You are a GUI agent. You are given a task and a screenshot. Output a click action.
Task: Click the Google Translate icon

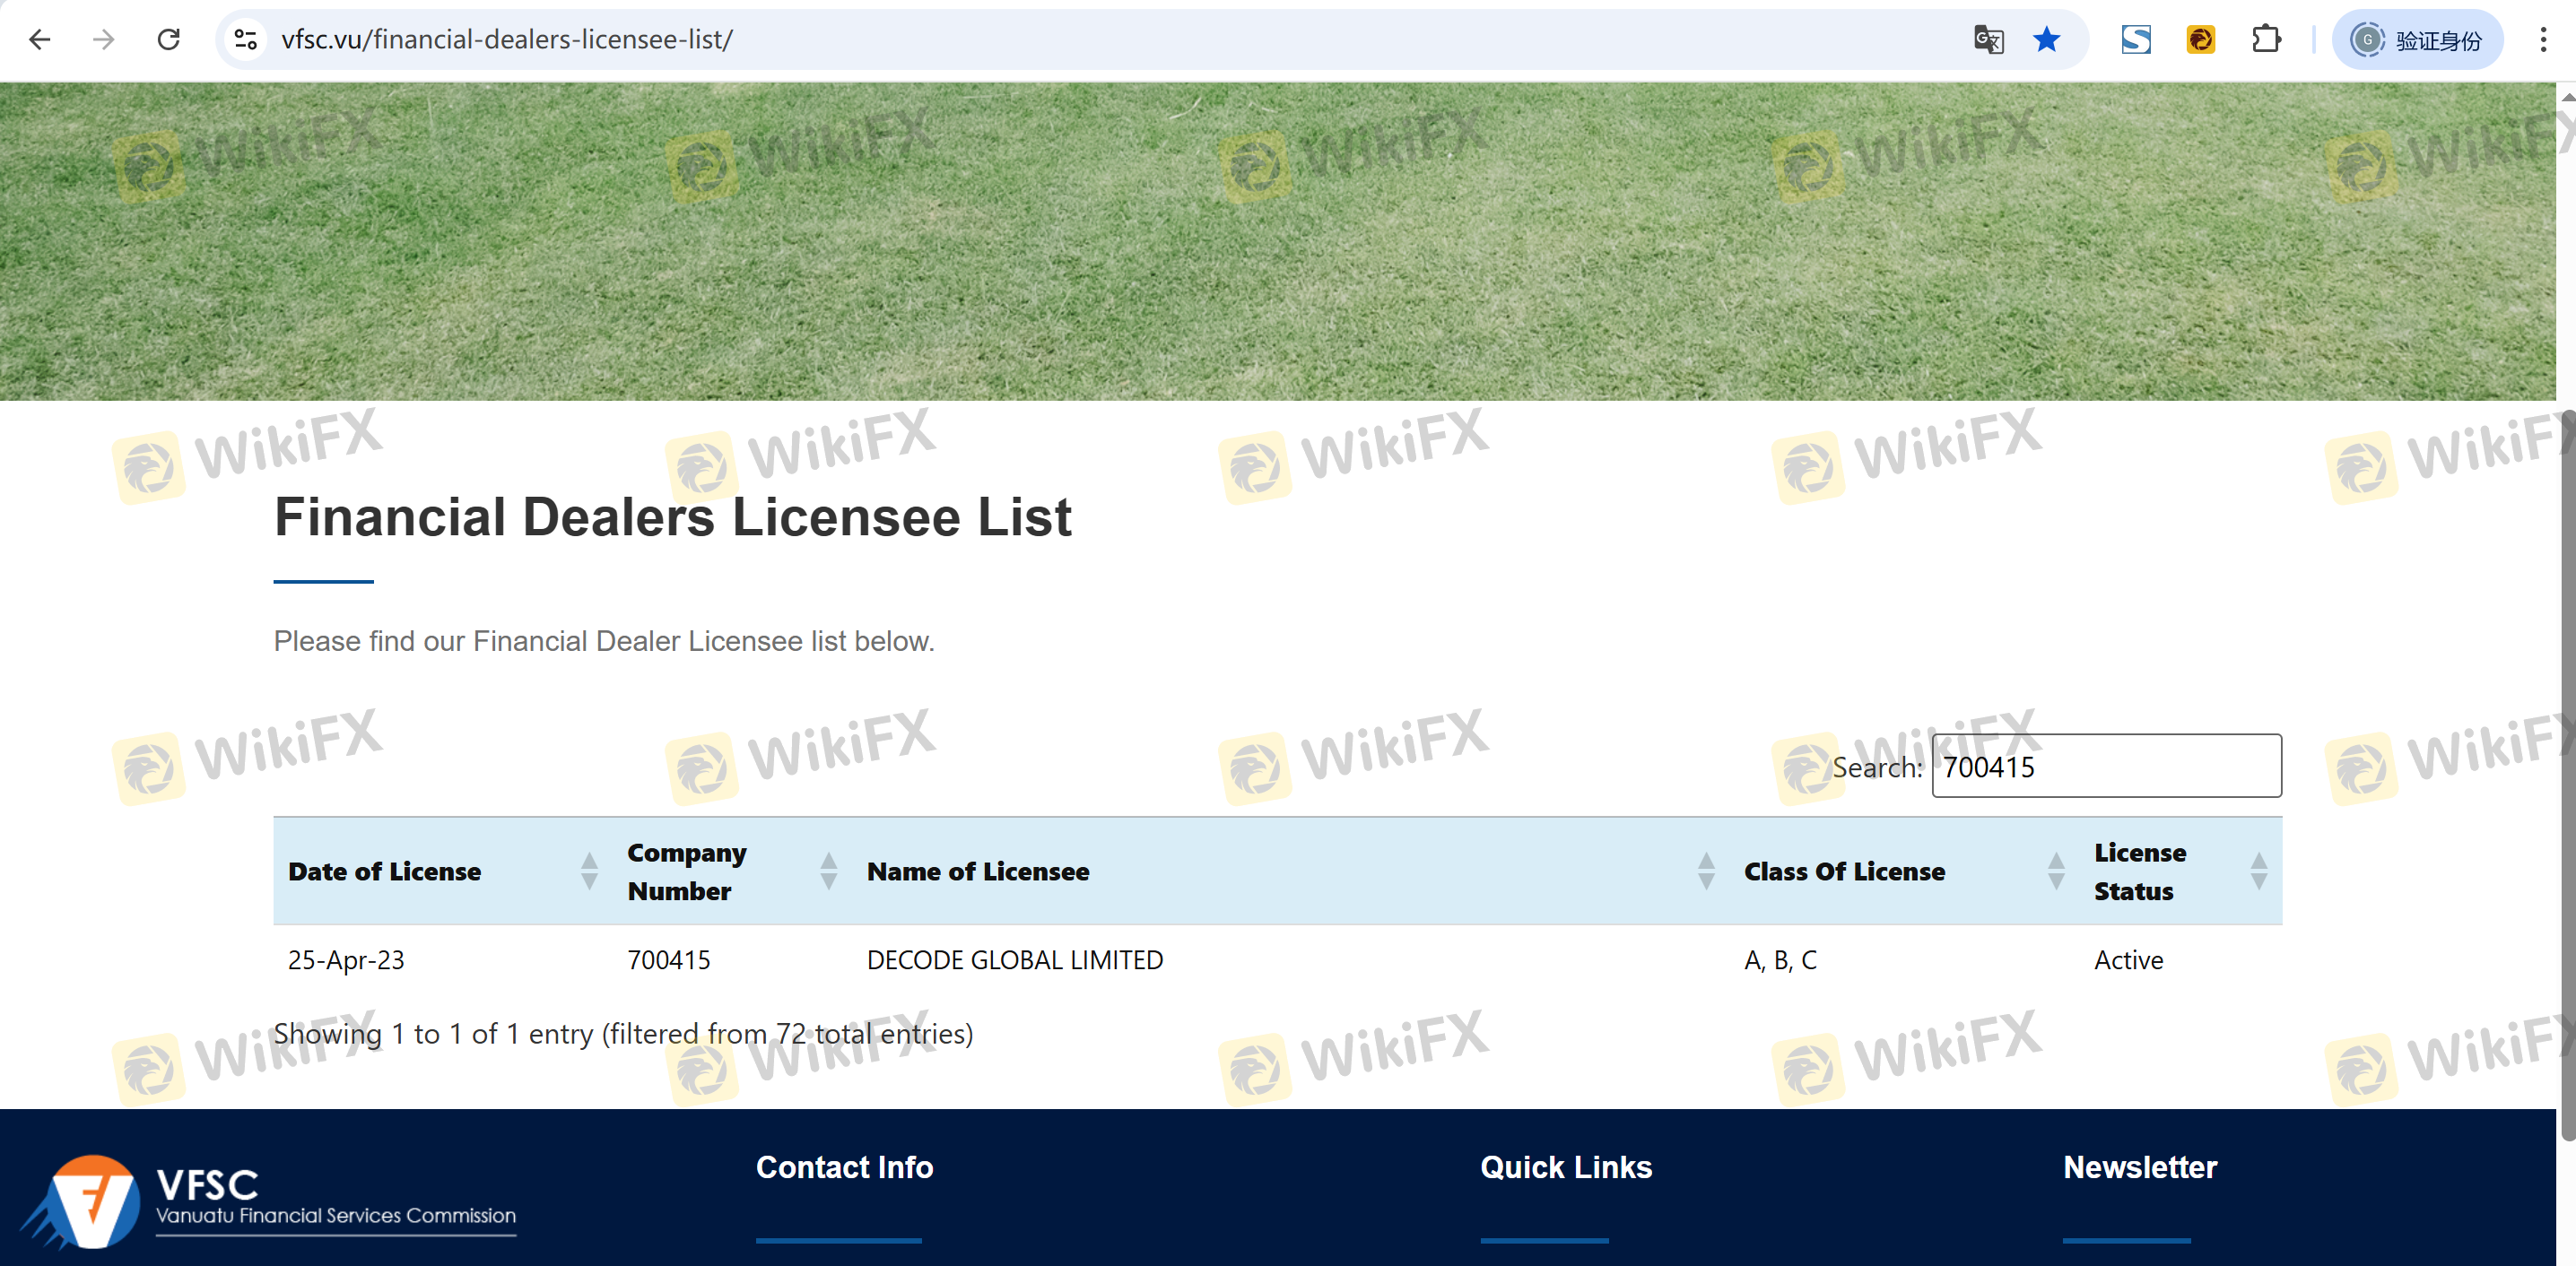[1988, 40]
